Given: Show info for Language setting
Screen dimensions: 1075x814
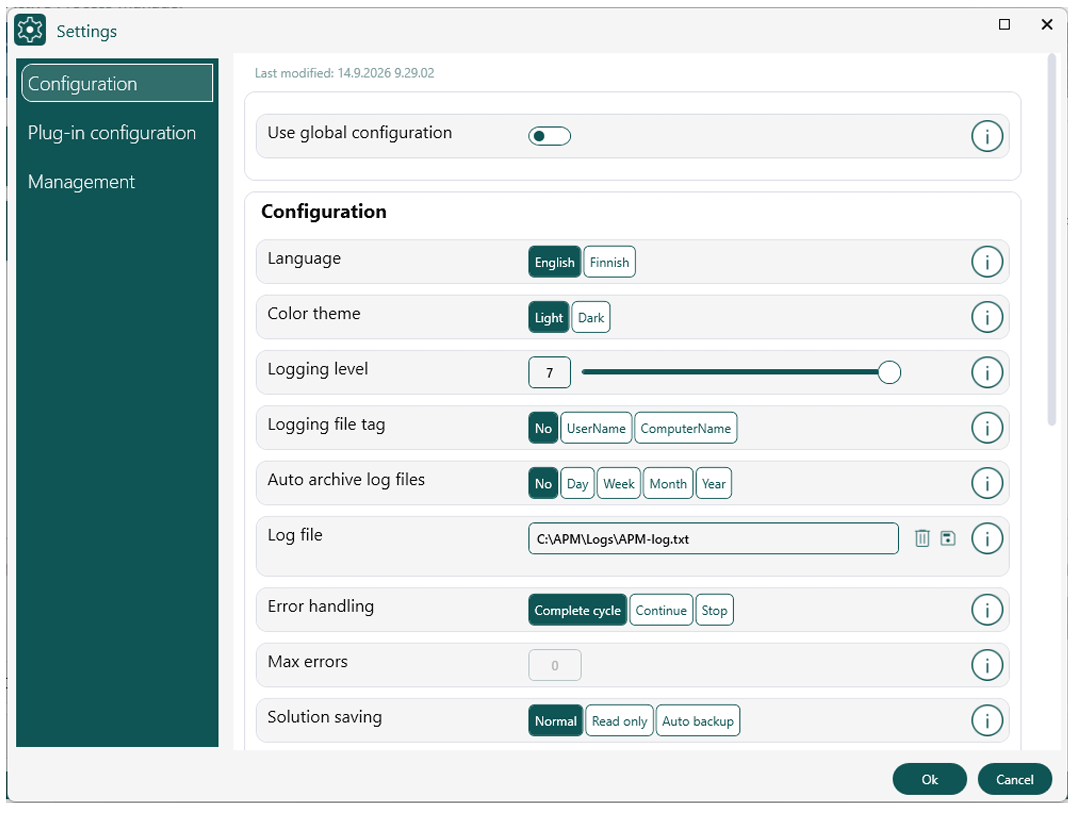Looking at the screenshot, I should 987,261.
